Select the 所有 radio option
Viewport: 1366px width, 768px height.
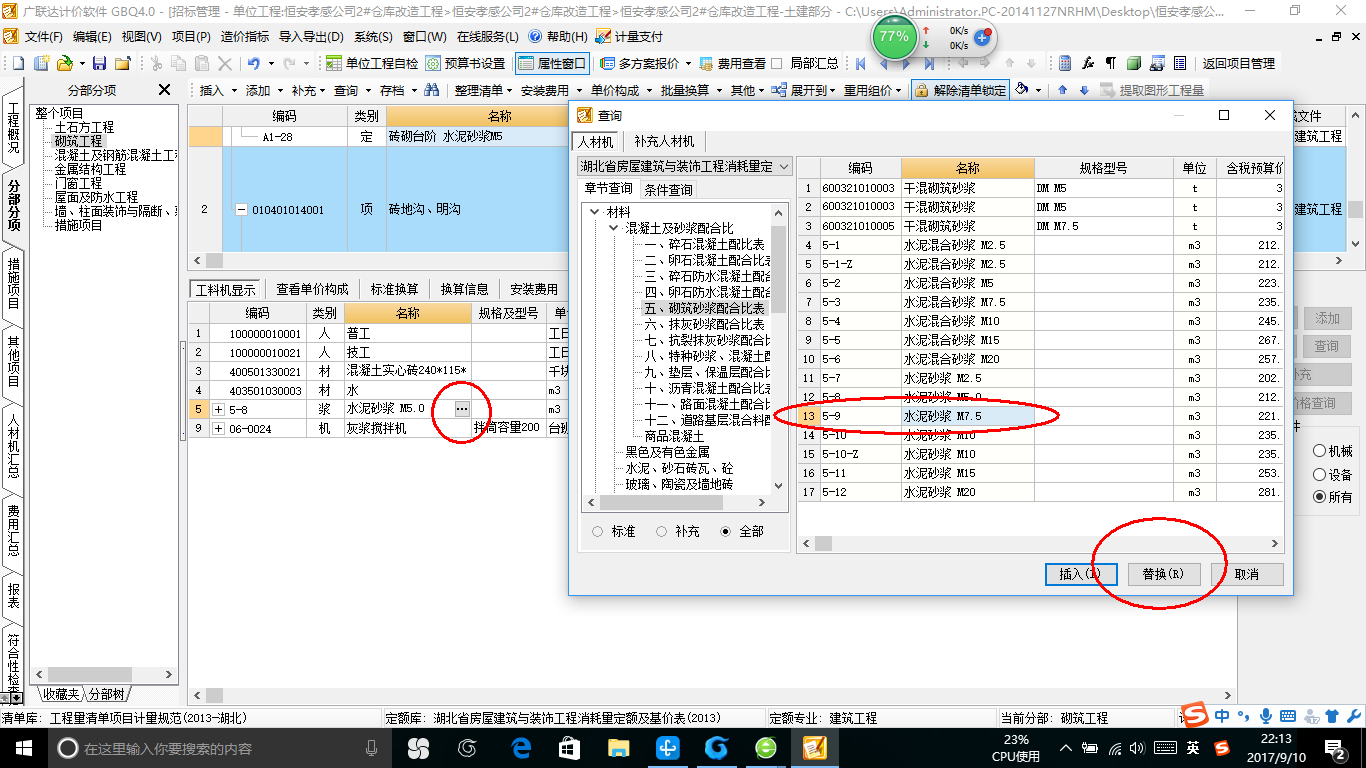[x=1320, y=497]
